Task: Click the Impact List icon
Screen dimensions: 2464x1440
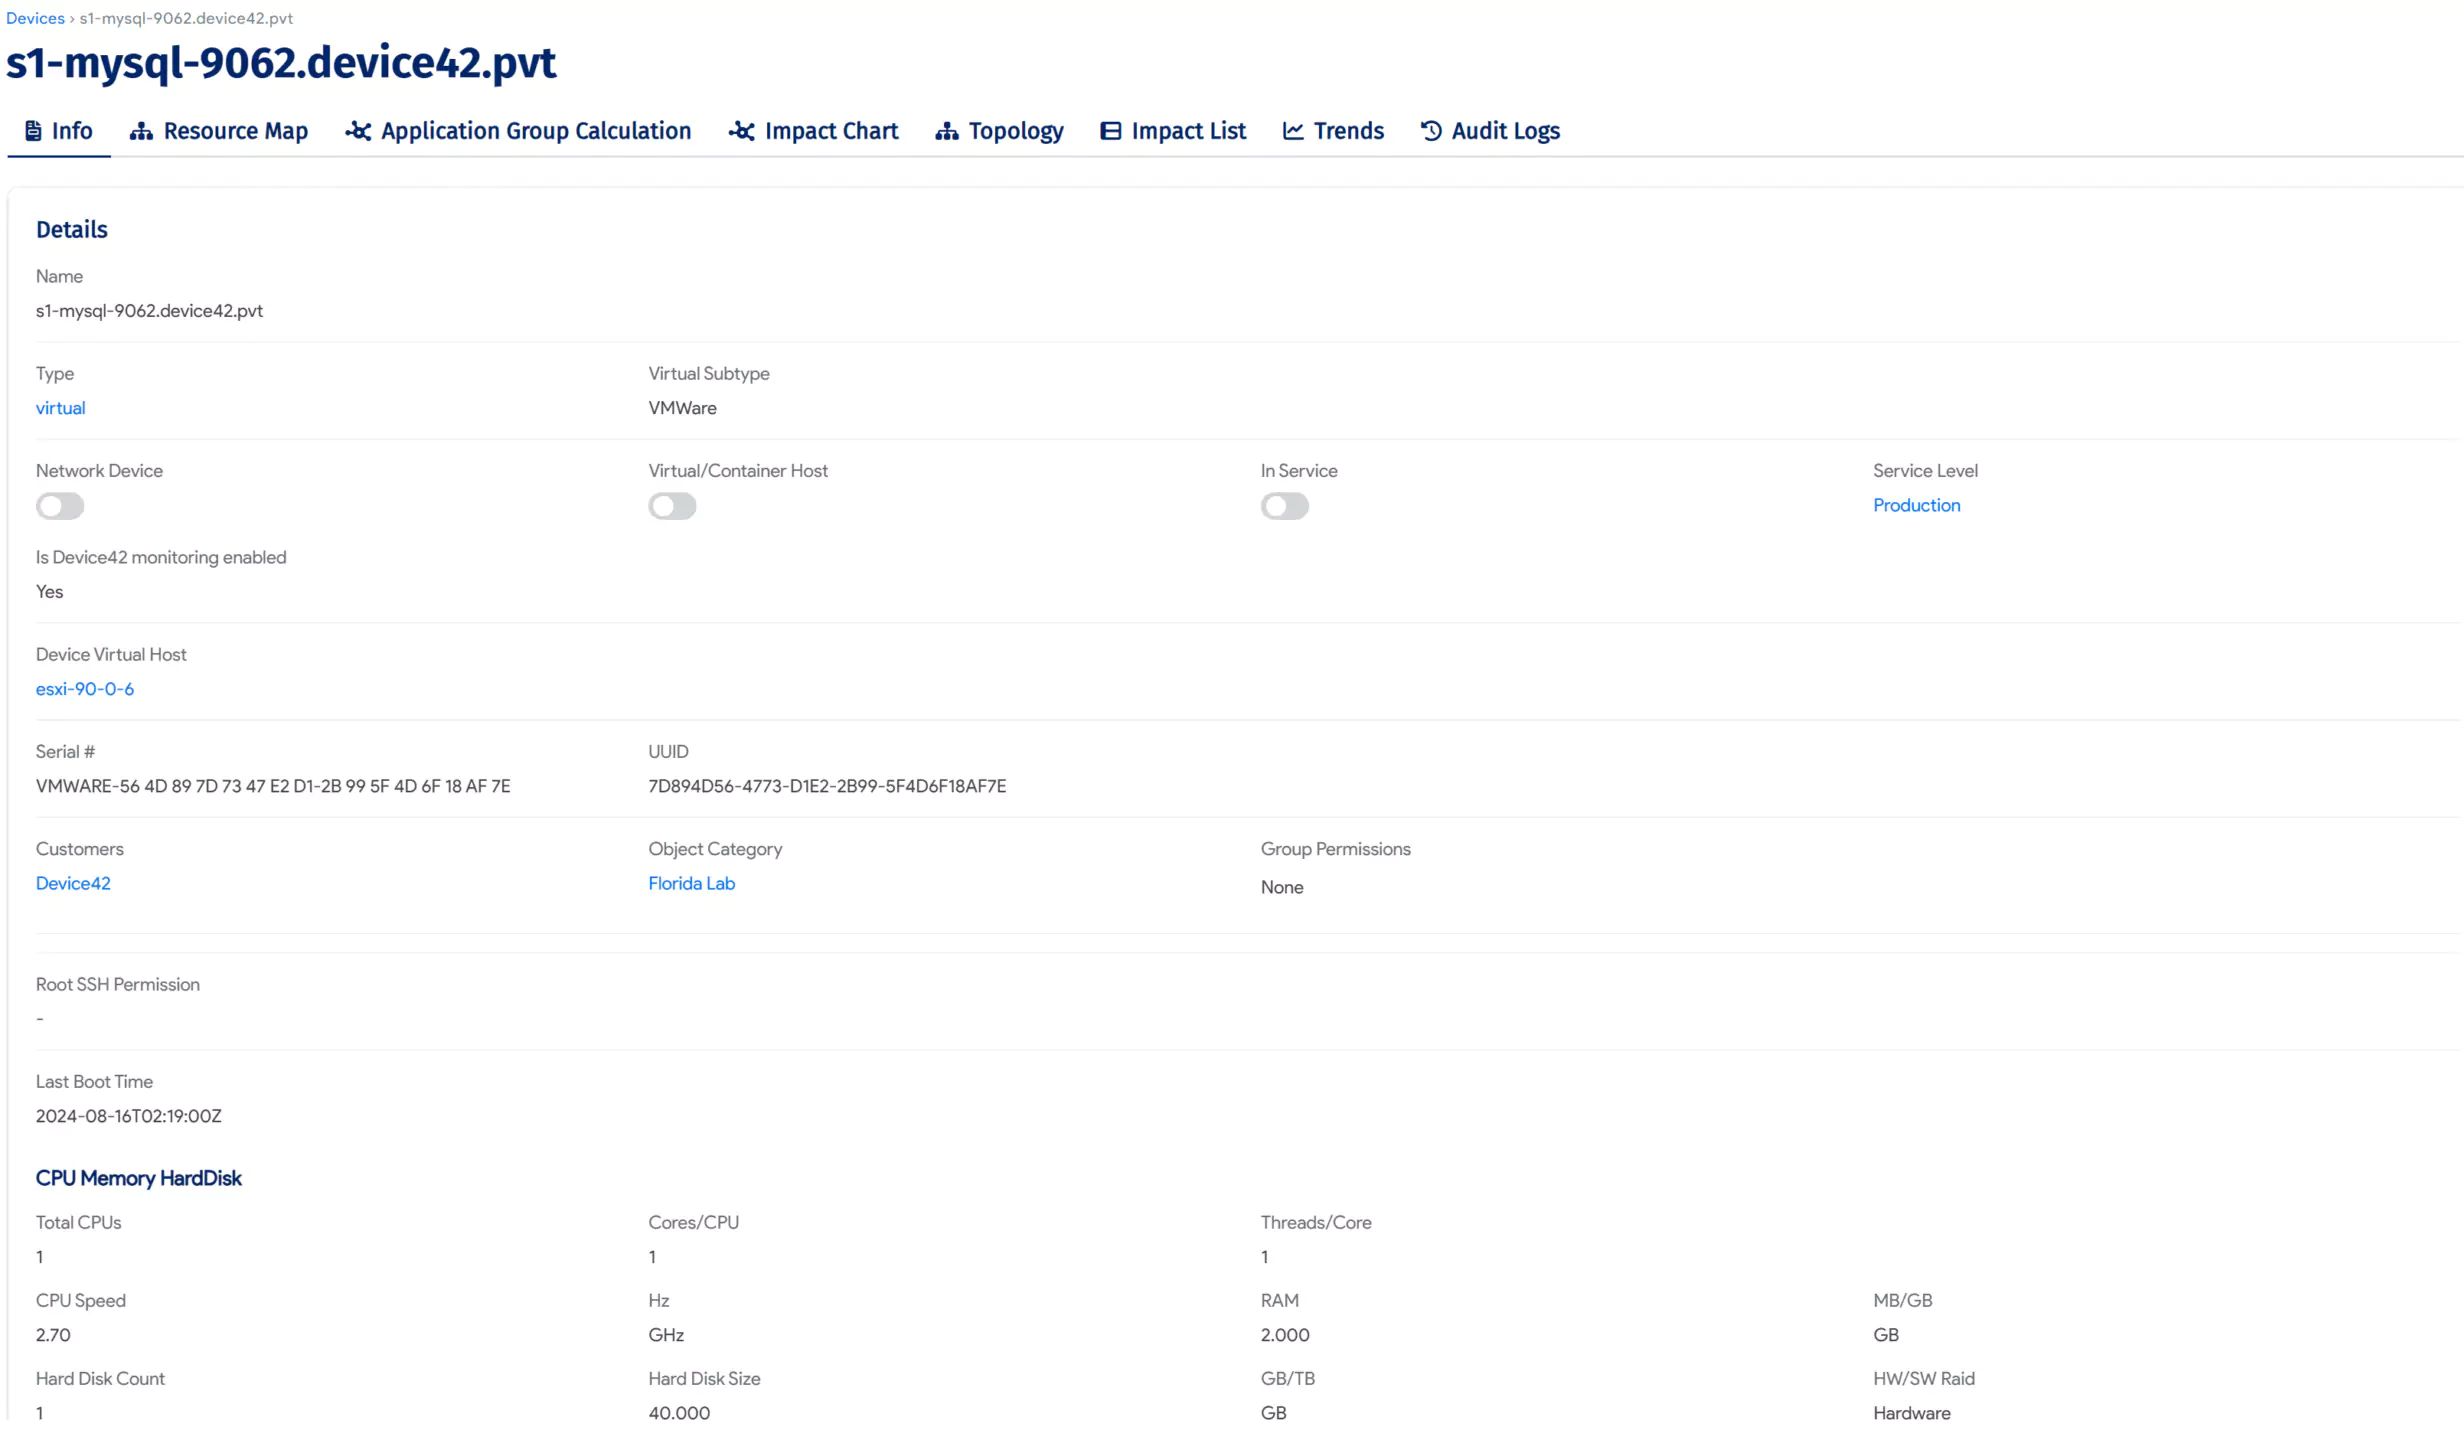Action: pos(1110,131)
